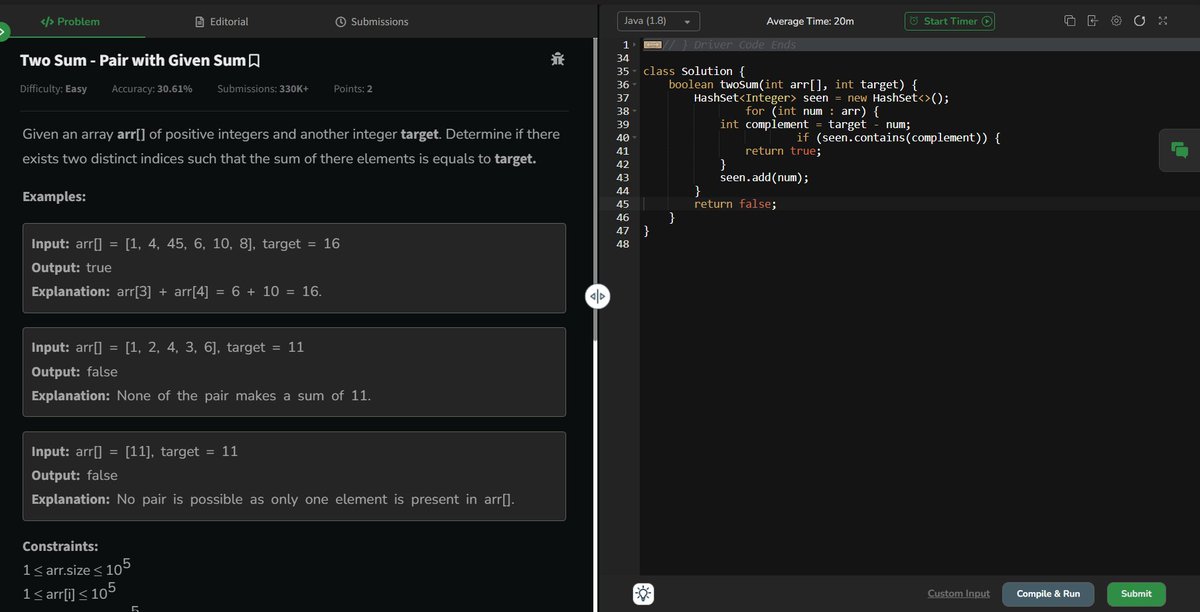Click the third example input arr[] = [11]
The width and height of the screenshot is (1200, 612).
[x=135, y=452]
